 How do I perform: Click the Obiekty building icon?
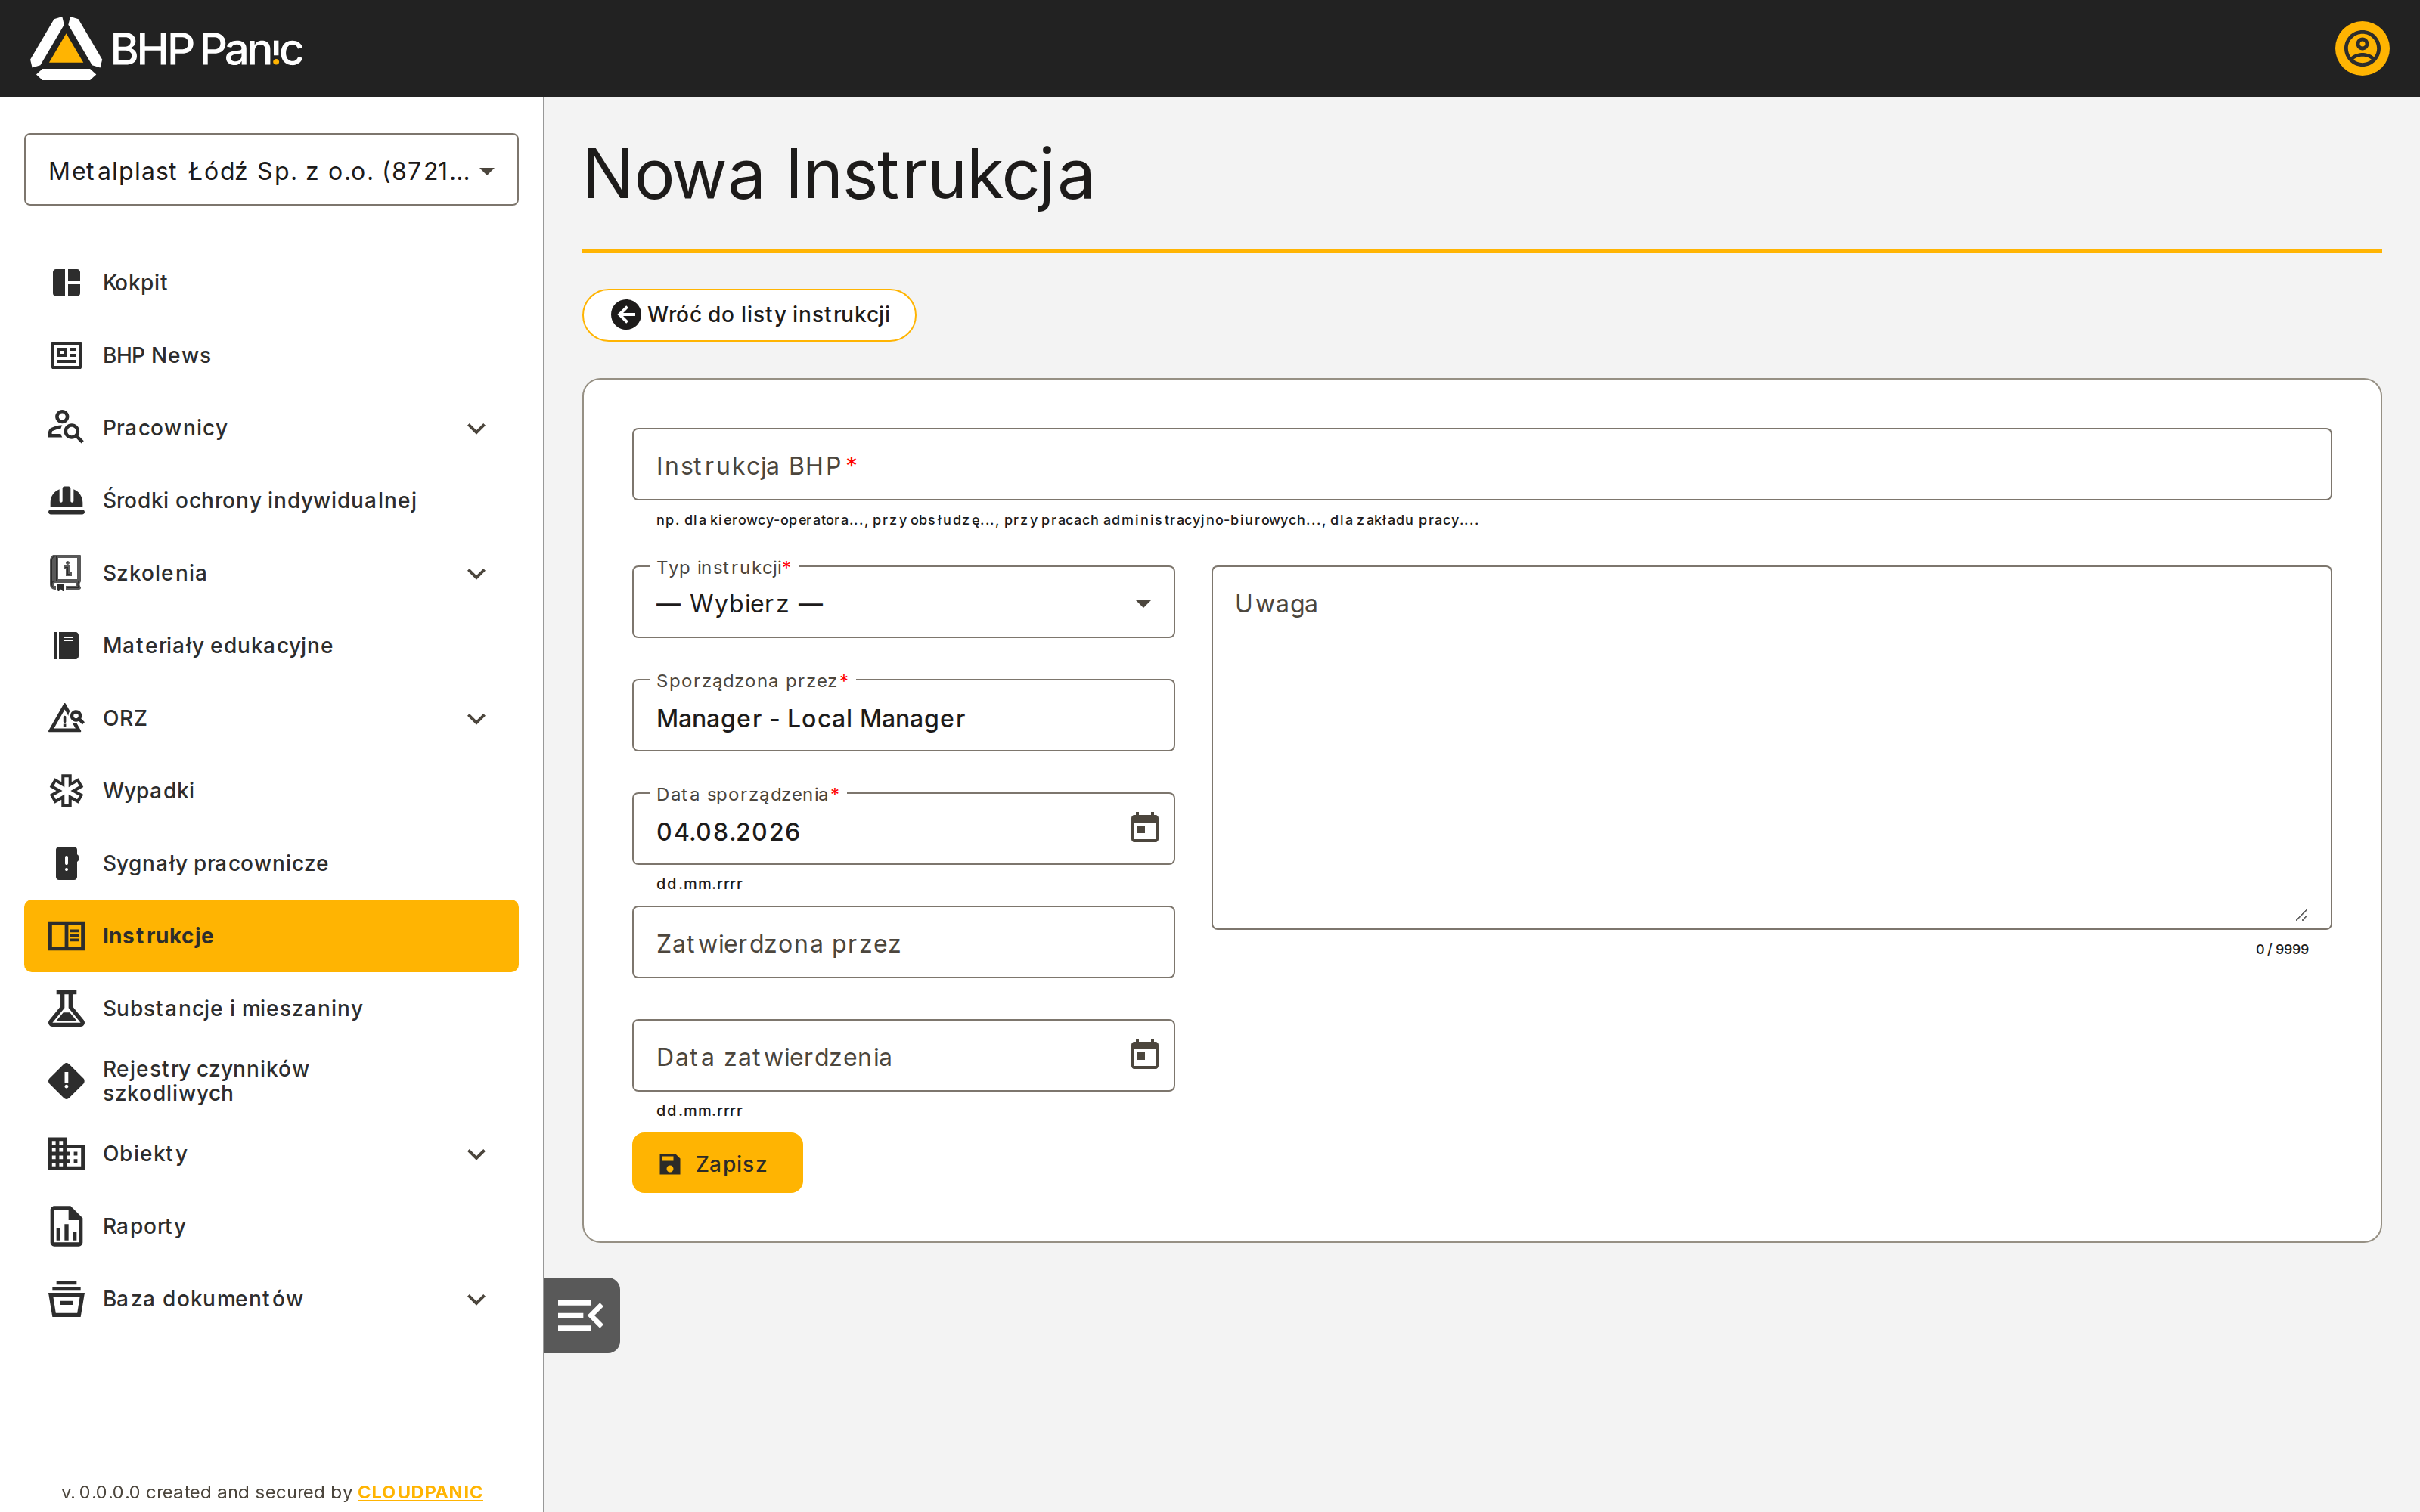[x=66, y=1154]
